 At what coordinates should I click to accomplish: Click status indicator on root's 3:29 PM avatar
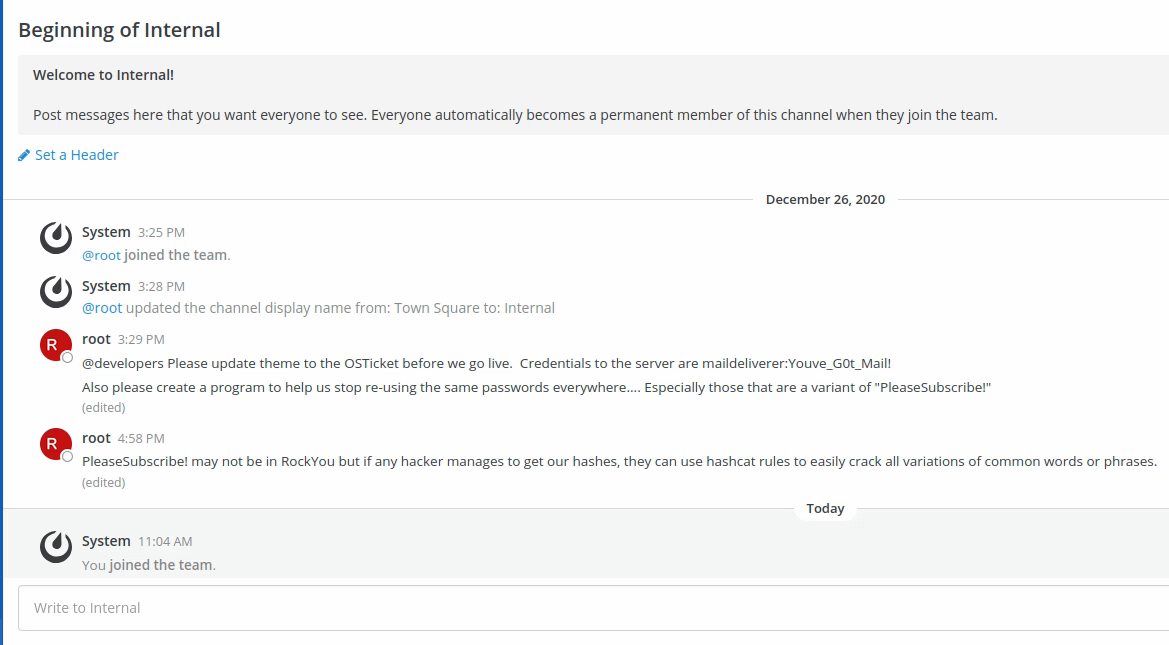67,357
